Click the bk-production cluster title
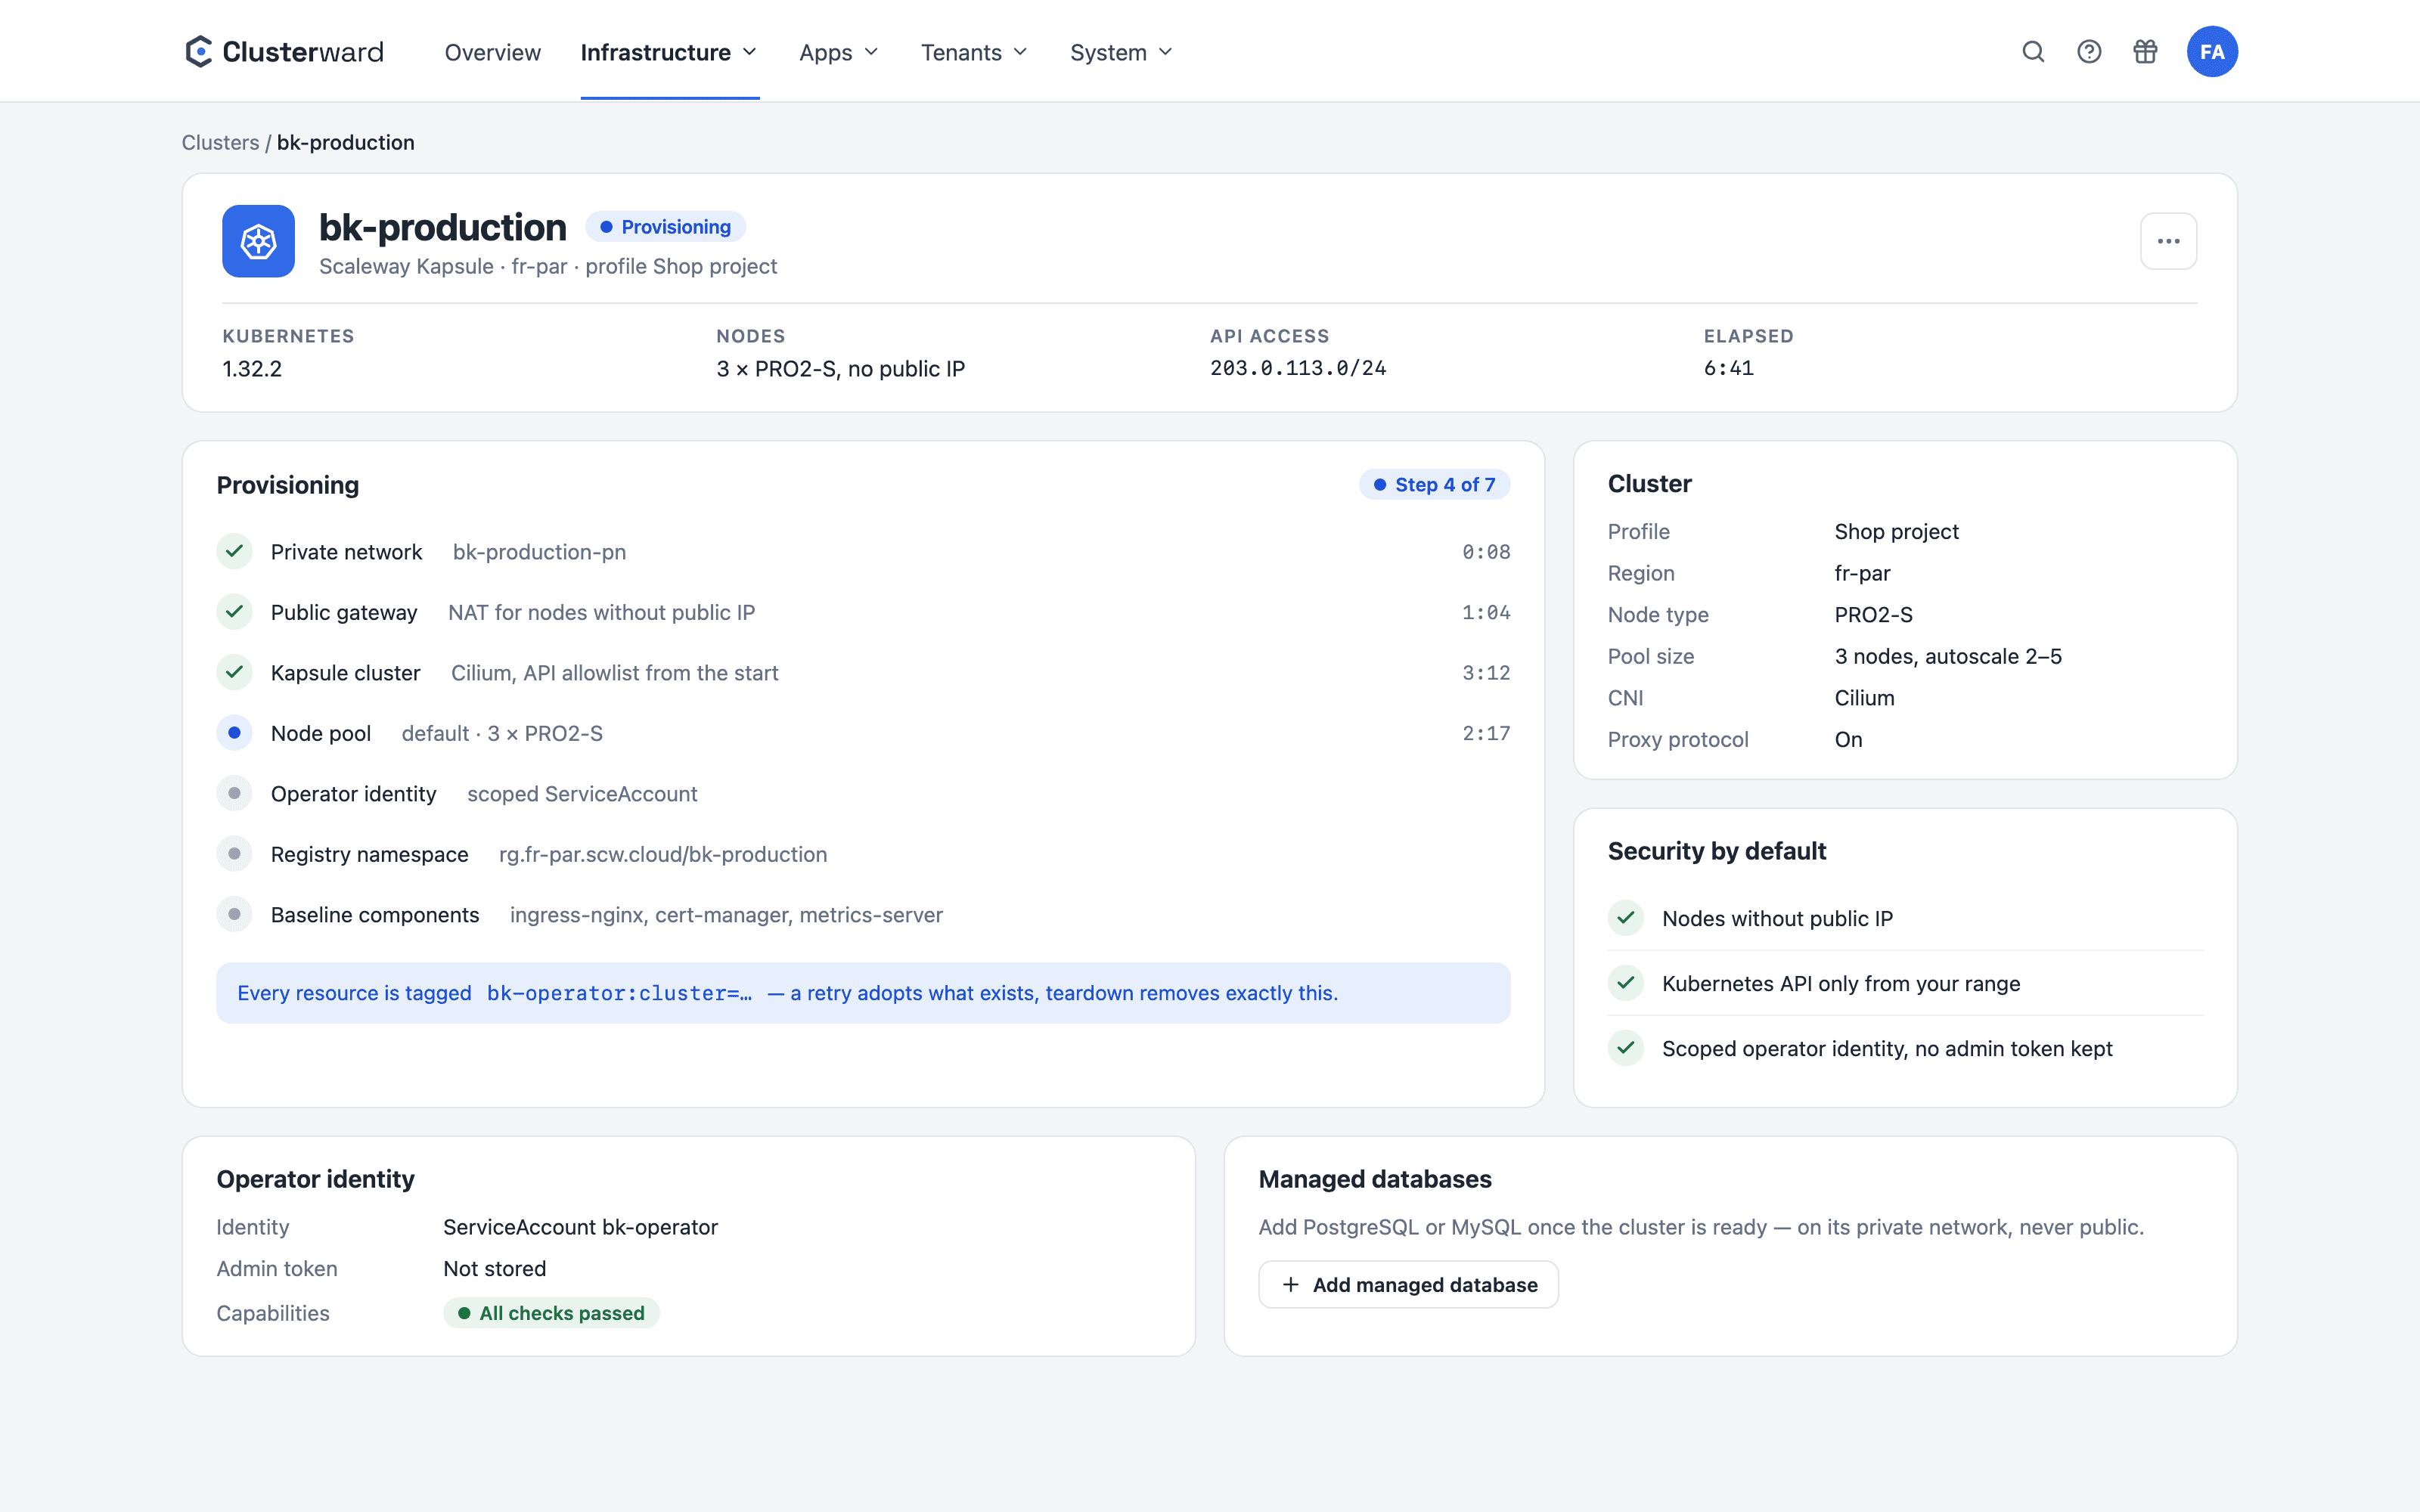Image resolution: width=2420 pixels, height=1512 pixels. pyautogui.click(x=442, y=228)
